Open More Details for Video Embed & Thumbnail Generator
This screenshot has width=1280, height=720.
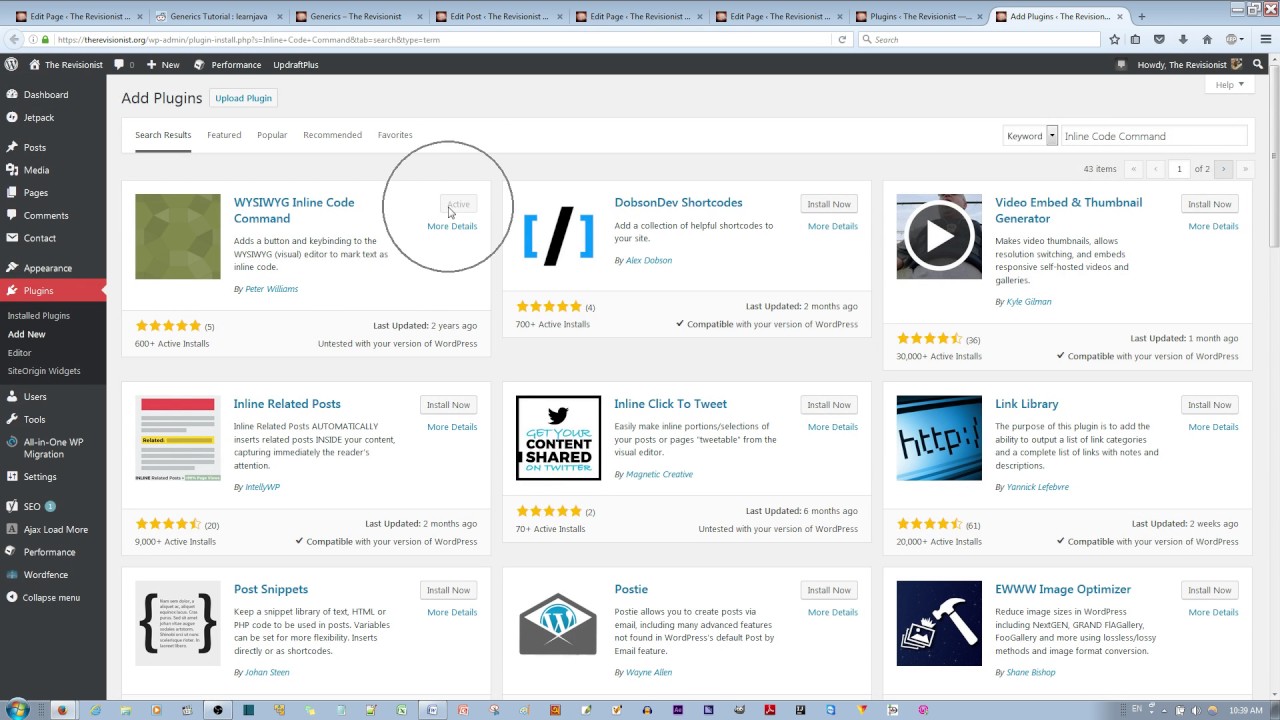[x=1213, y=226]
